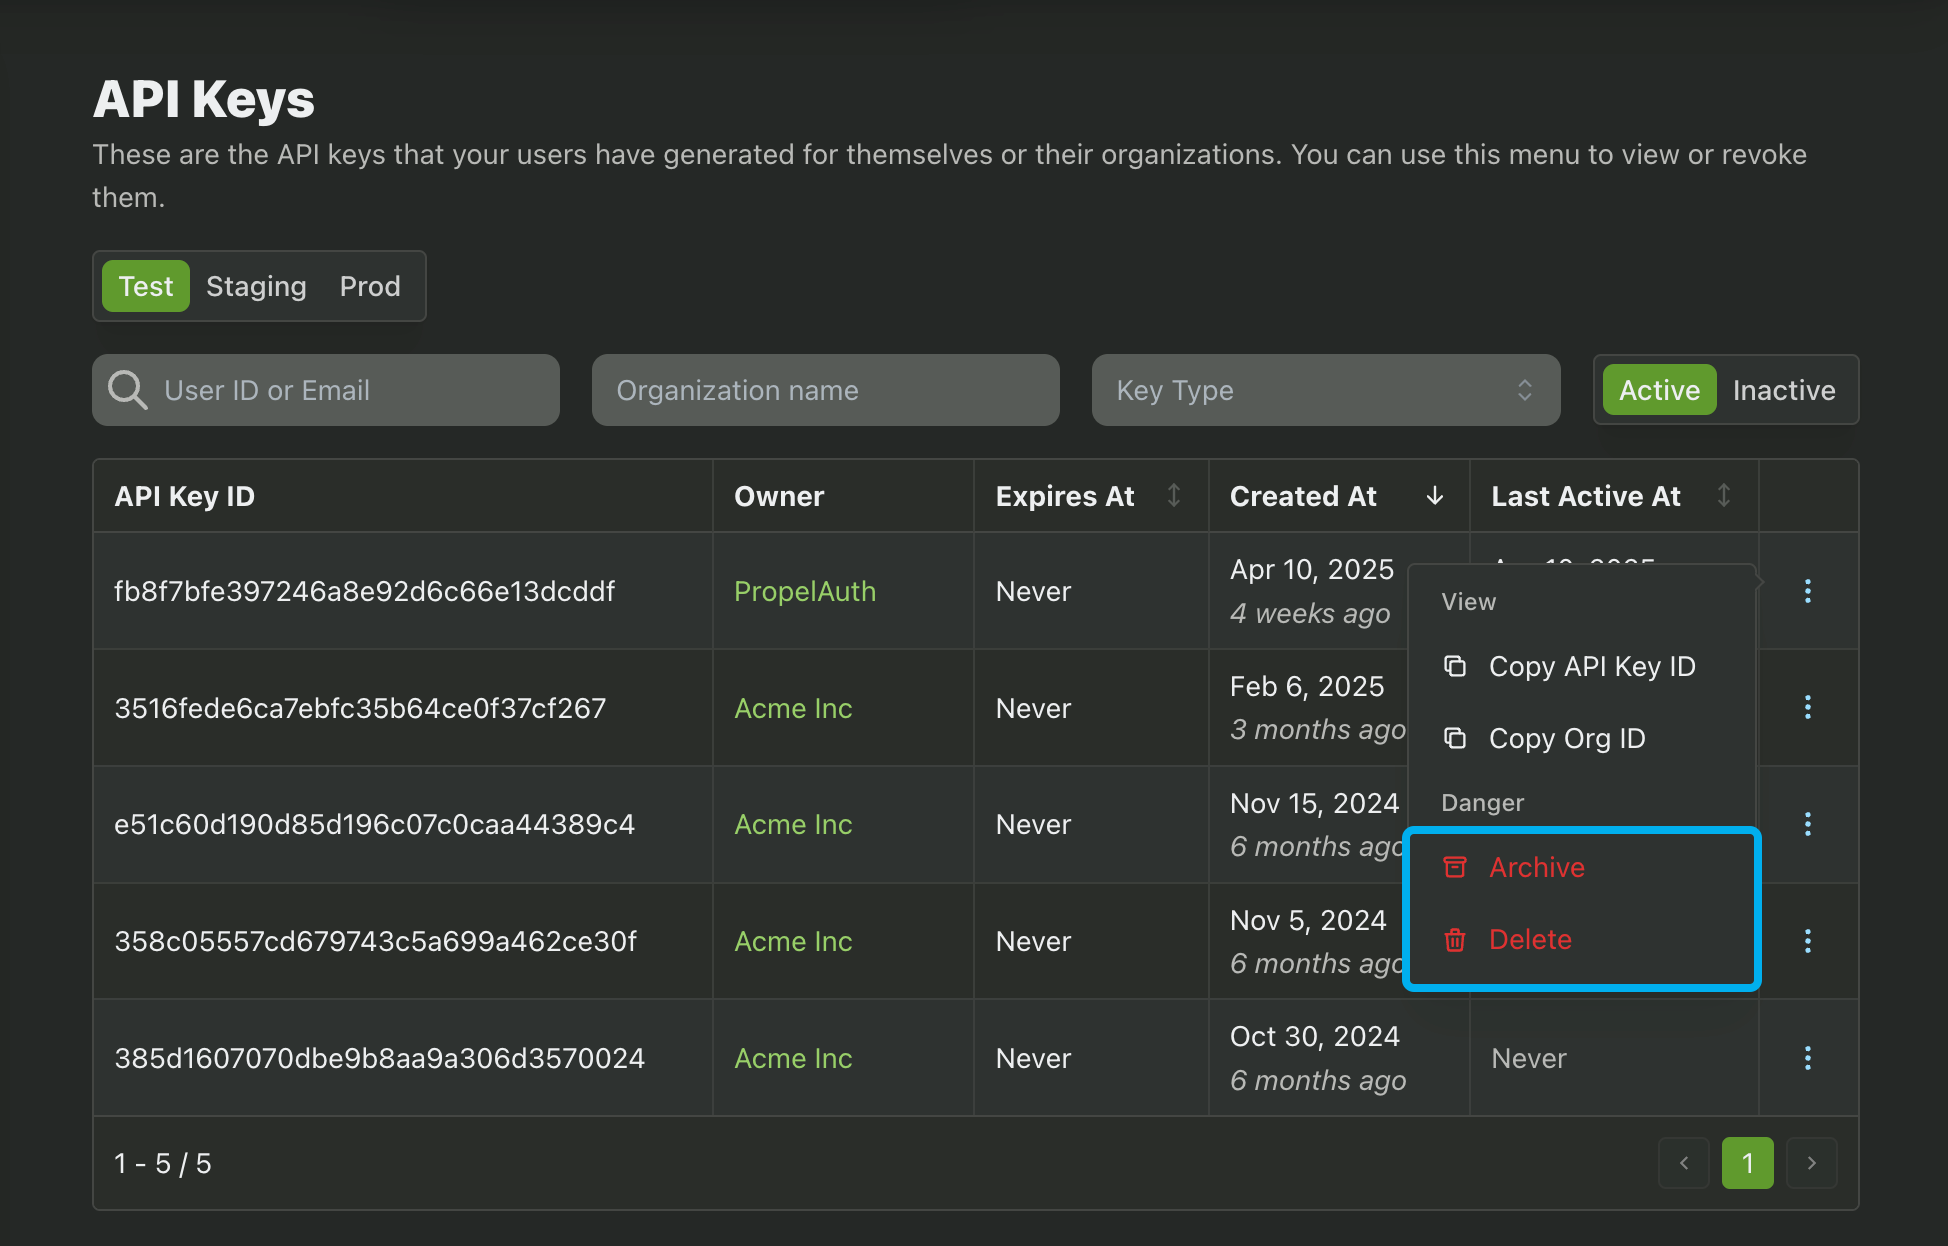Open three-dot menu for key 3516fede6ca7ebfc35b64ce0f37cf267
Image resolution: width=1948 pixels, height=1246 pixels.
pyautogui.click(x=1807, y=707)
